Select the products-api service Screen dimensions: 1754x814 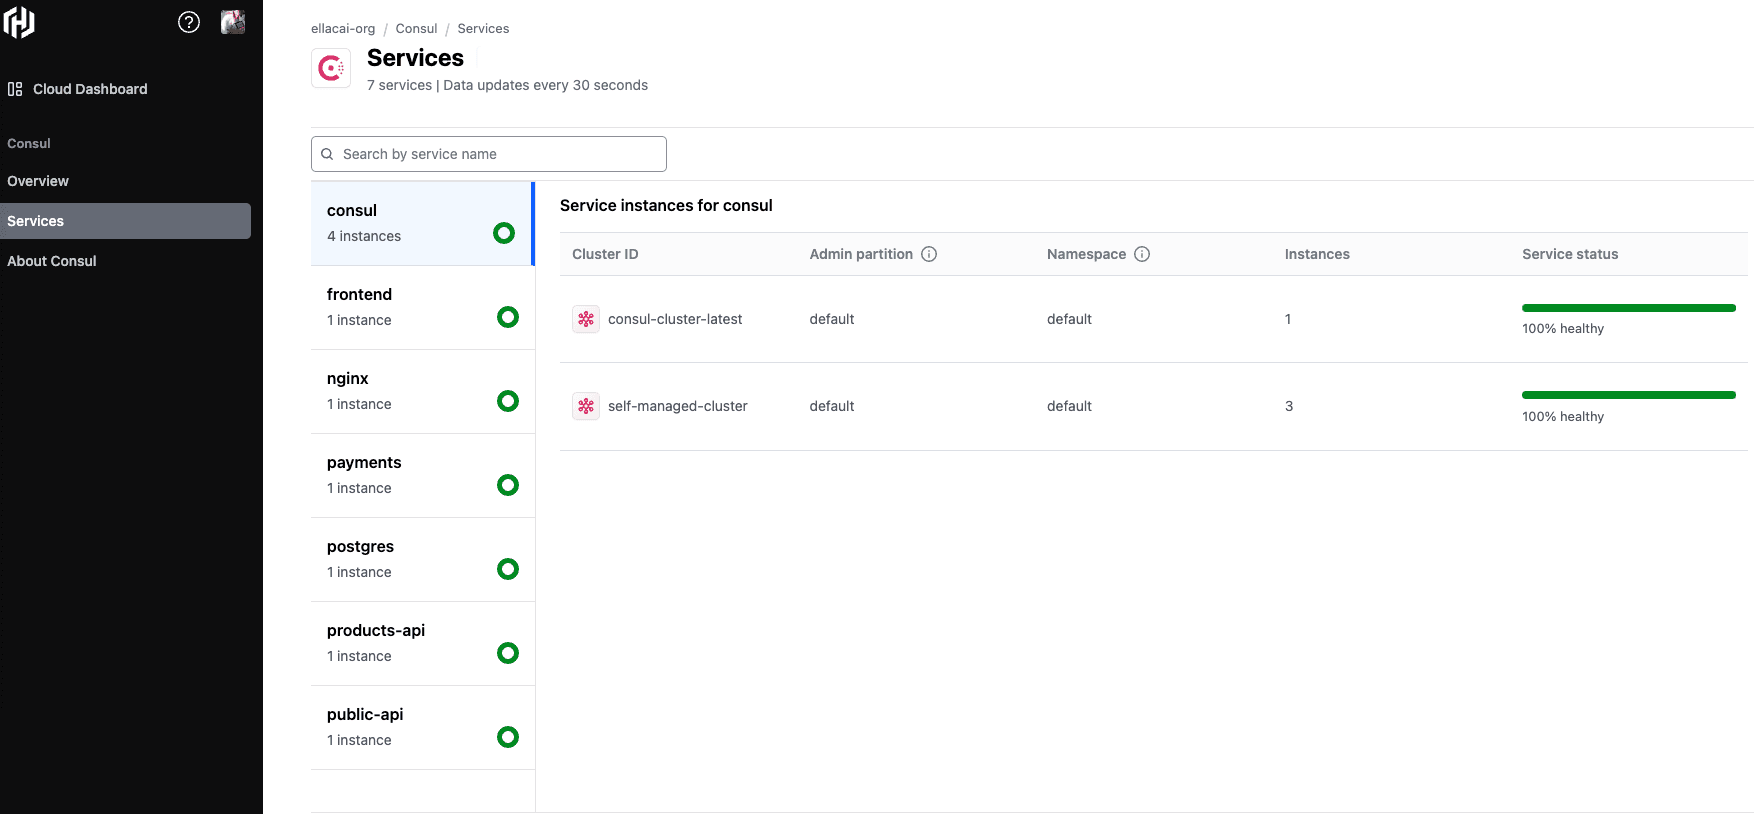click(x=422, y=643)
